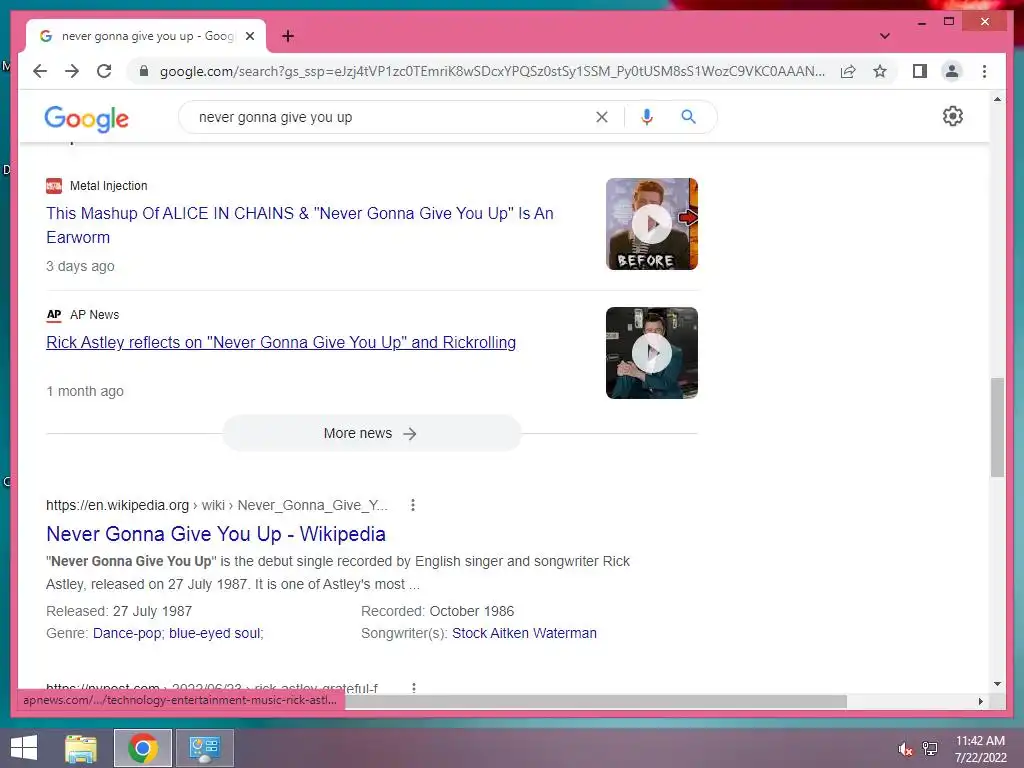The image size is (1024, 768).
Task: Click the address bar URL
Action: tap(492, 71)
